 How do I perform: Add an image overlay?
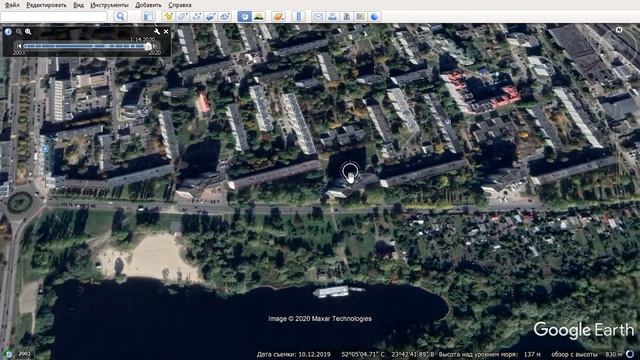pyautogui.click(x=210, y=16)
